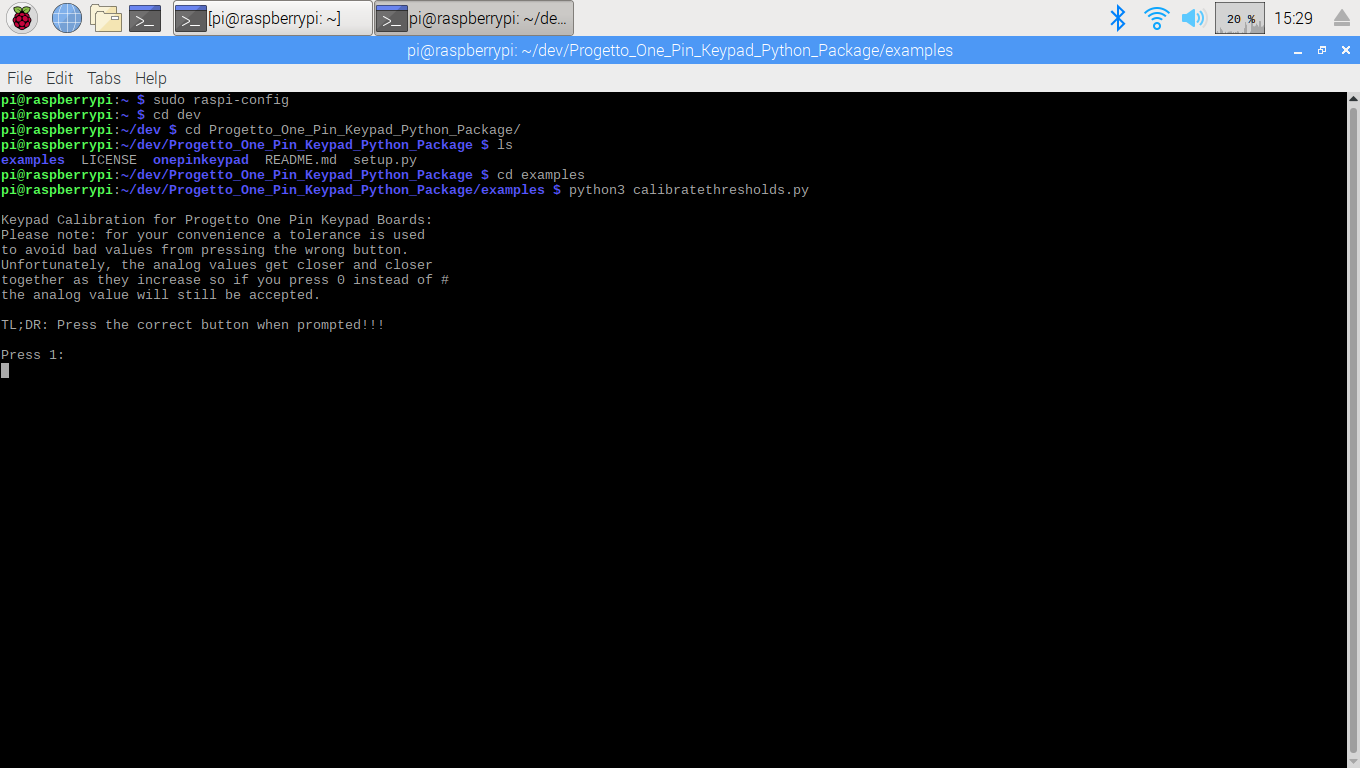The image size is (1360, 768).
Task: Click the terminal window title bar
Action: [x=680, y=50]
